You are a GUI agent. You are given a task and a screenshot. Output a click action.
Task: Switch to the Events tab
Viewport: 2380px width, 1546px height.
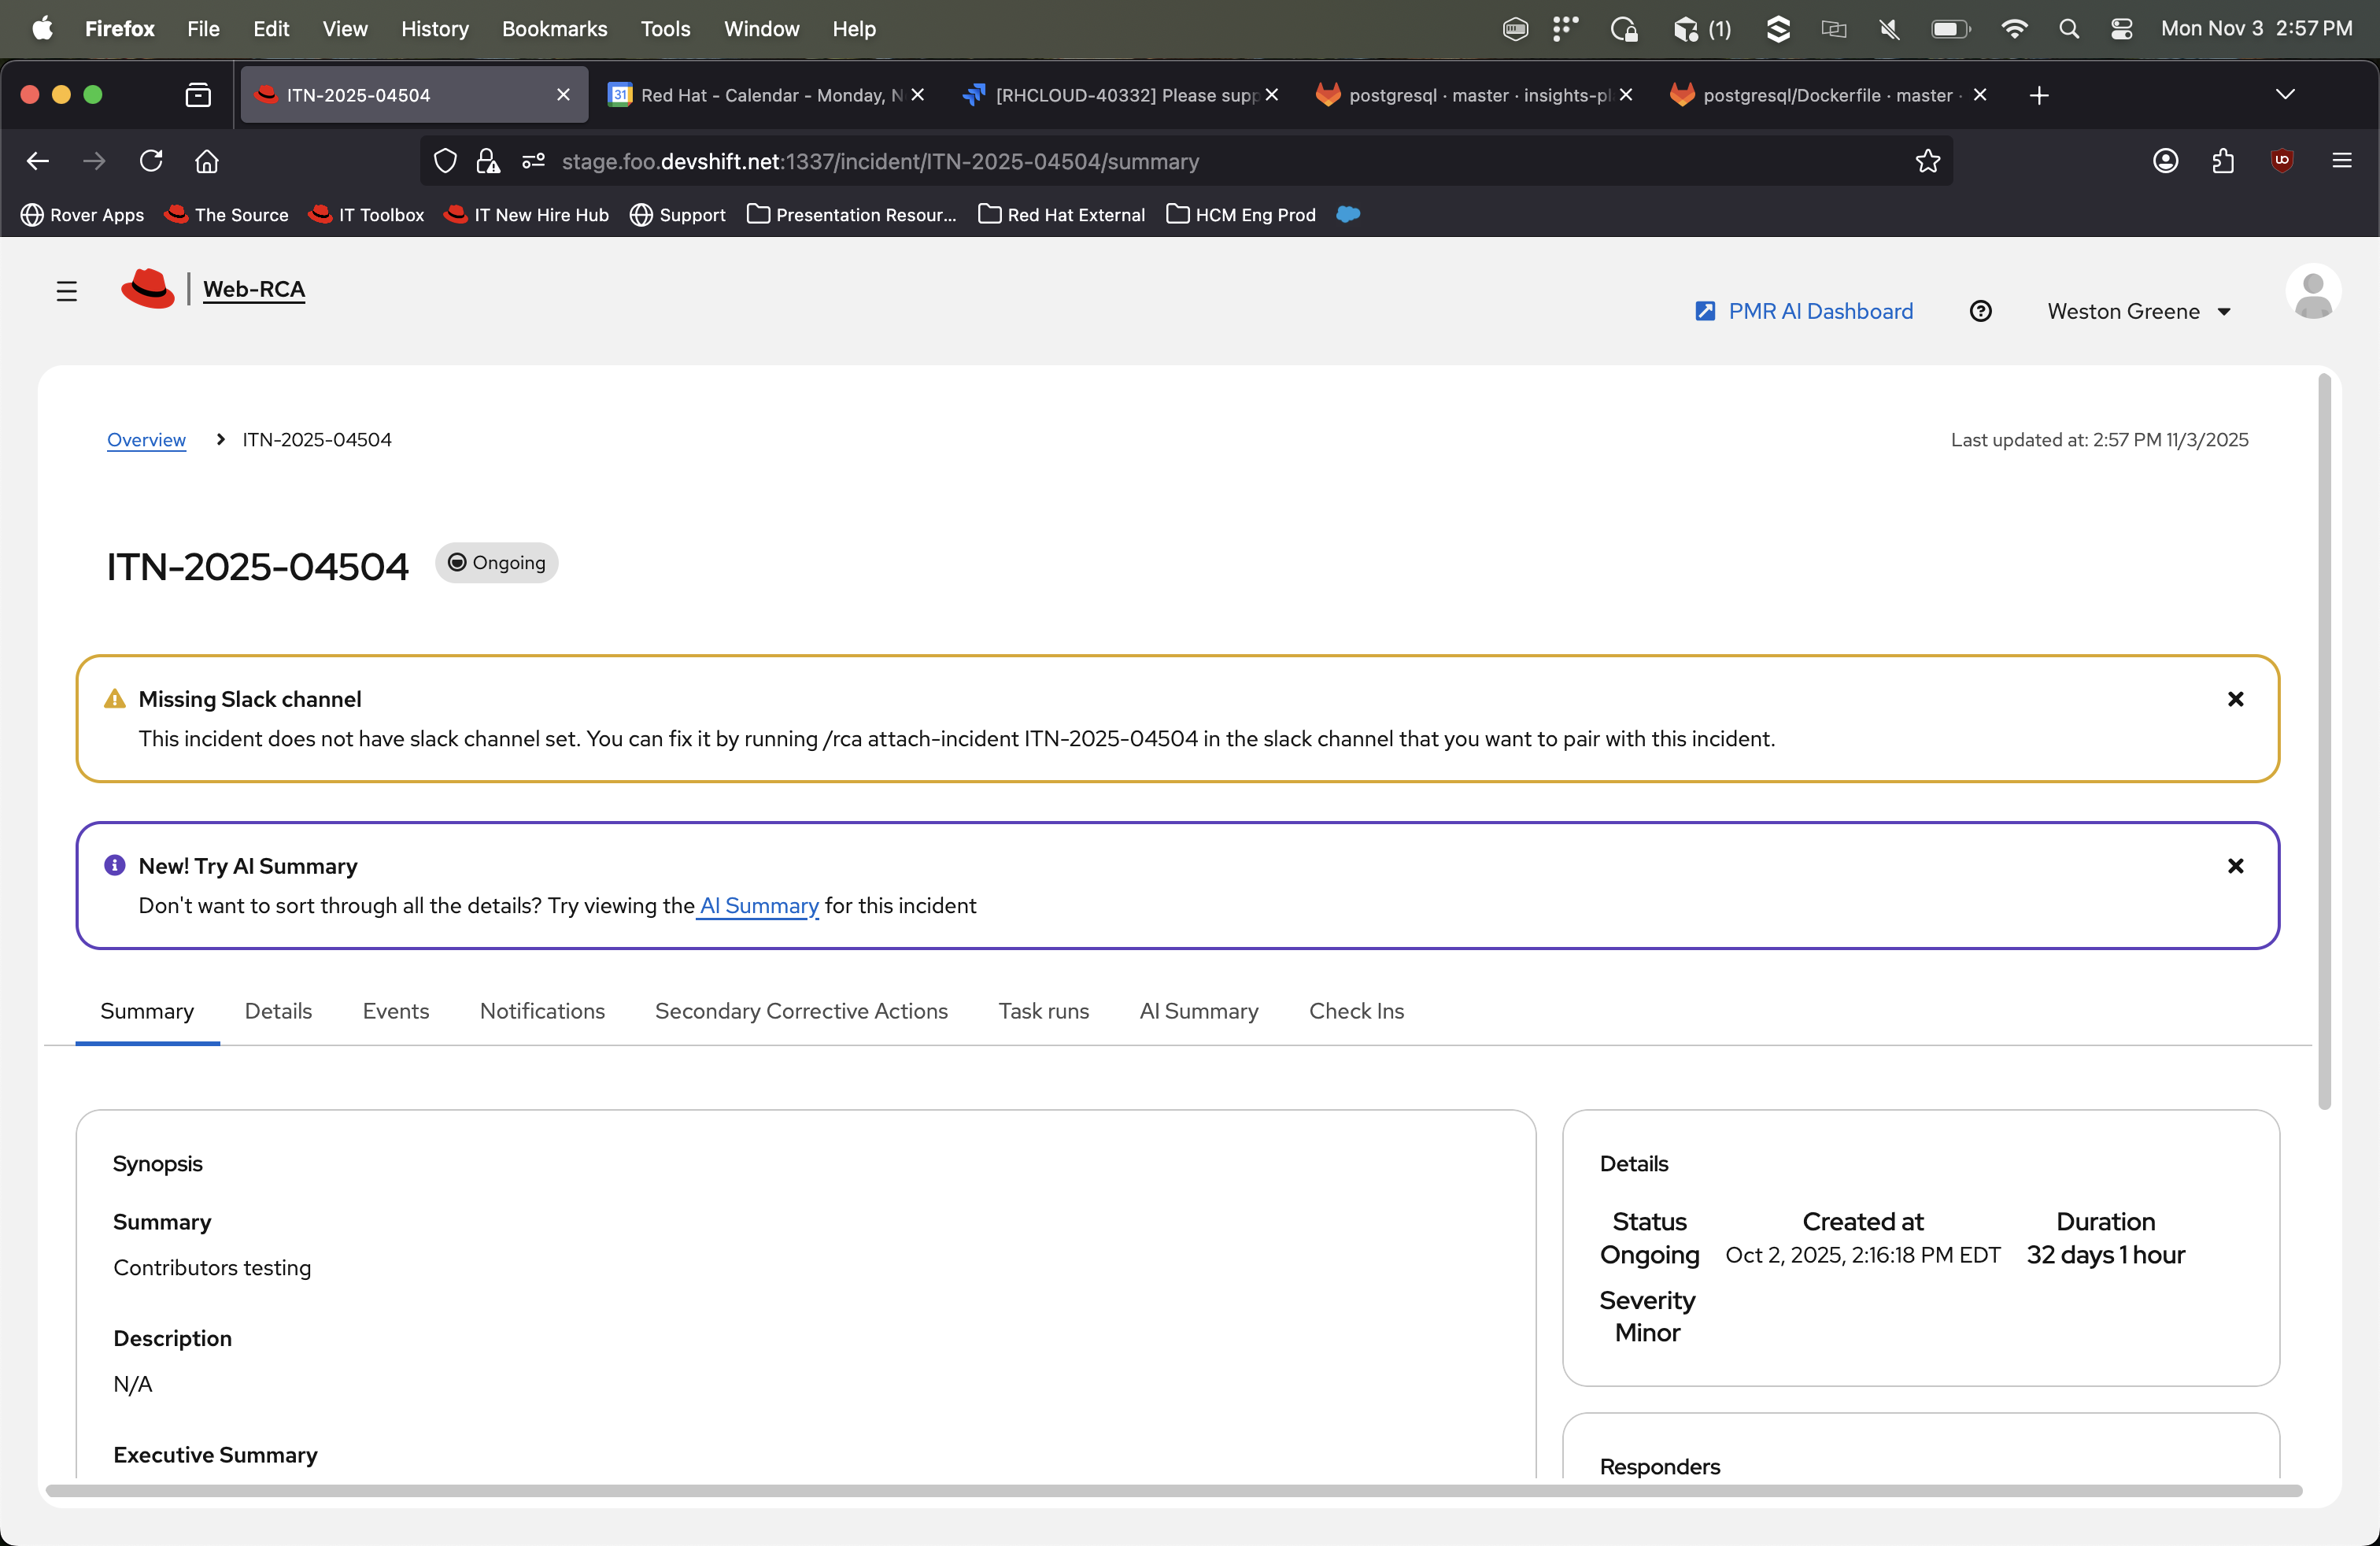pos(395,1011)
